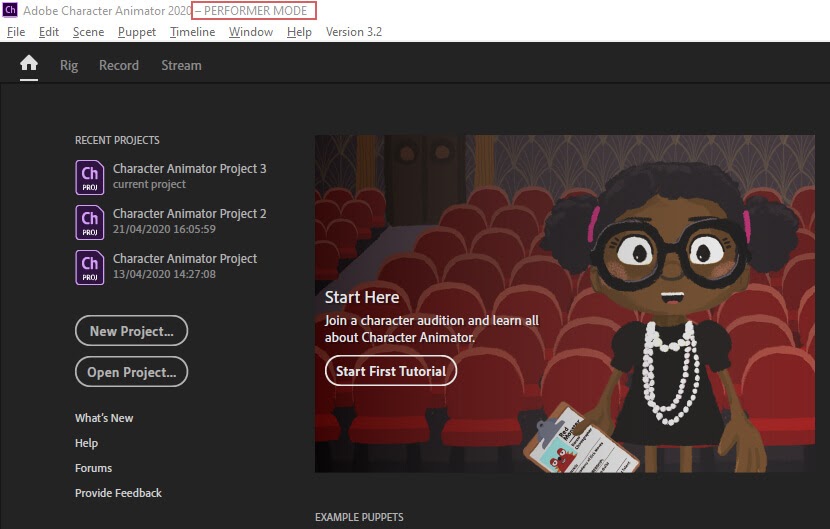Open Character Animator Project 2

coord(190,213)
